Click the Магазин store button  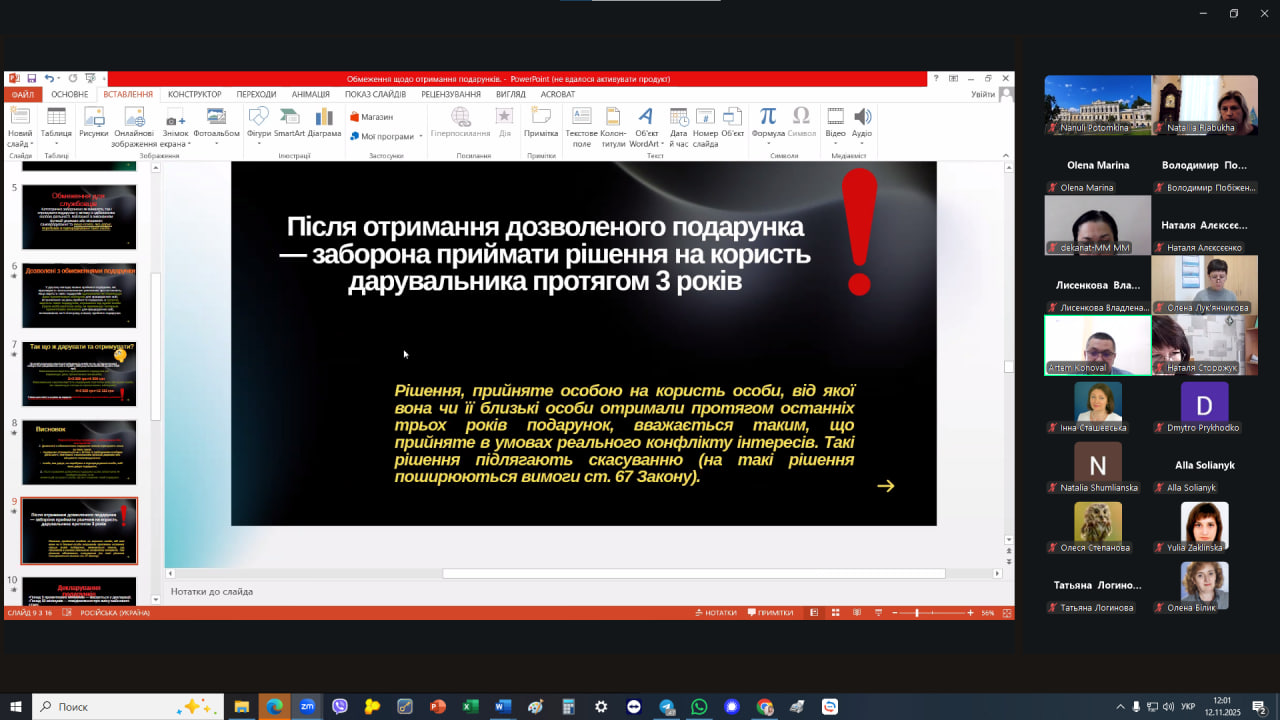click(x=371, y=117)
